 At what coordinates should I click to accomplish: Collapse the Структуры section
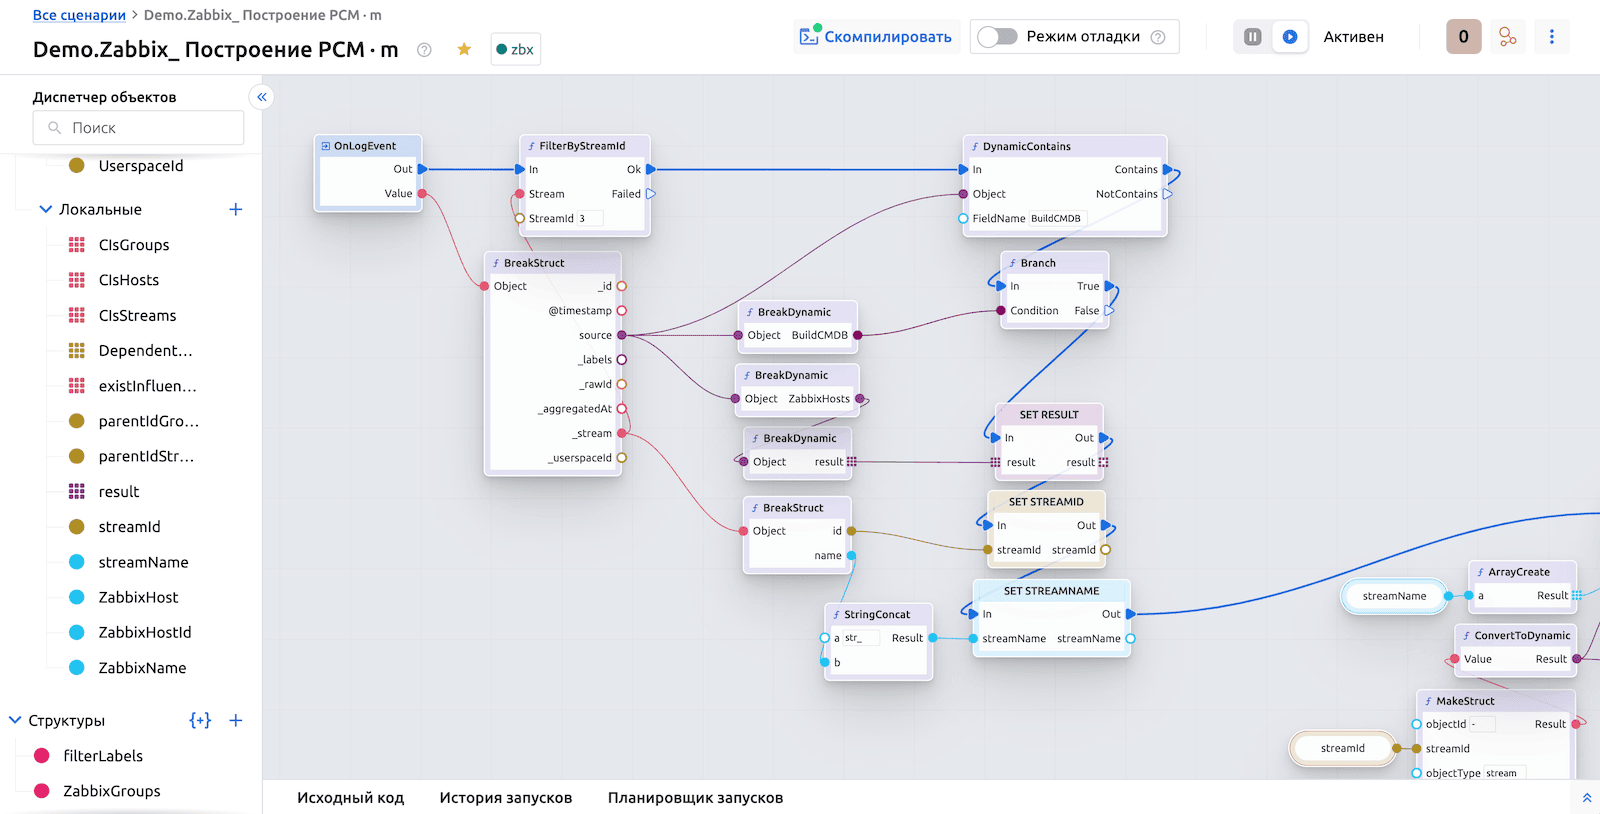coord(15,720)
